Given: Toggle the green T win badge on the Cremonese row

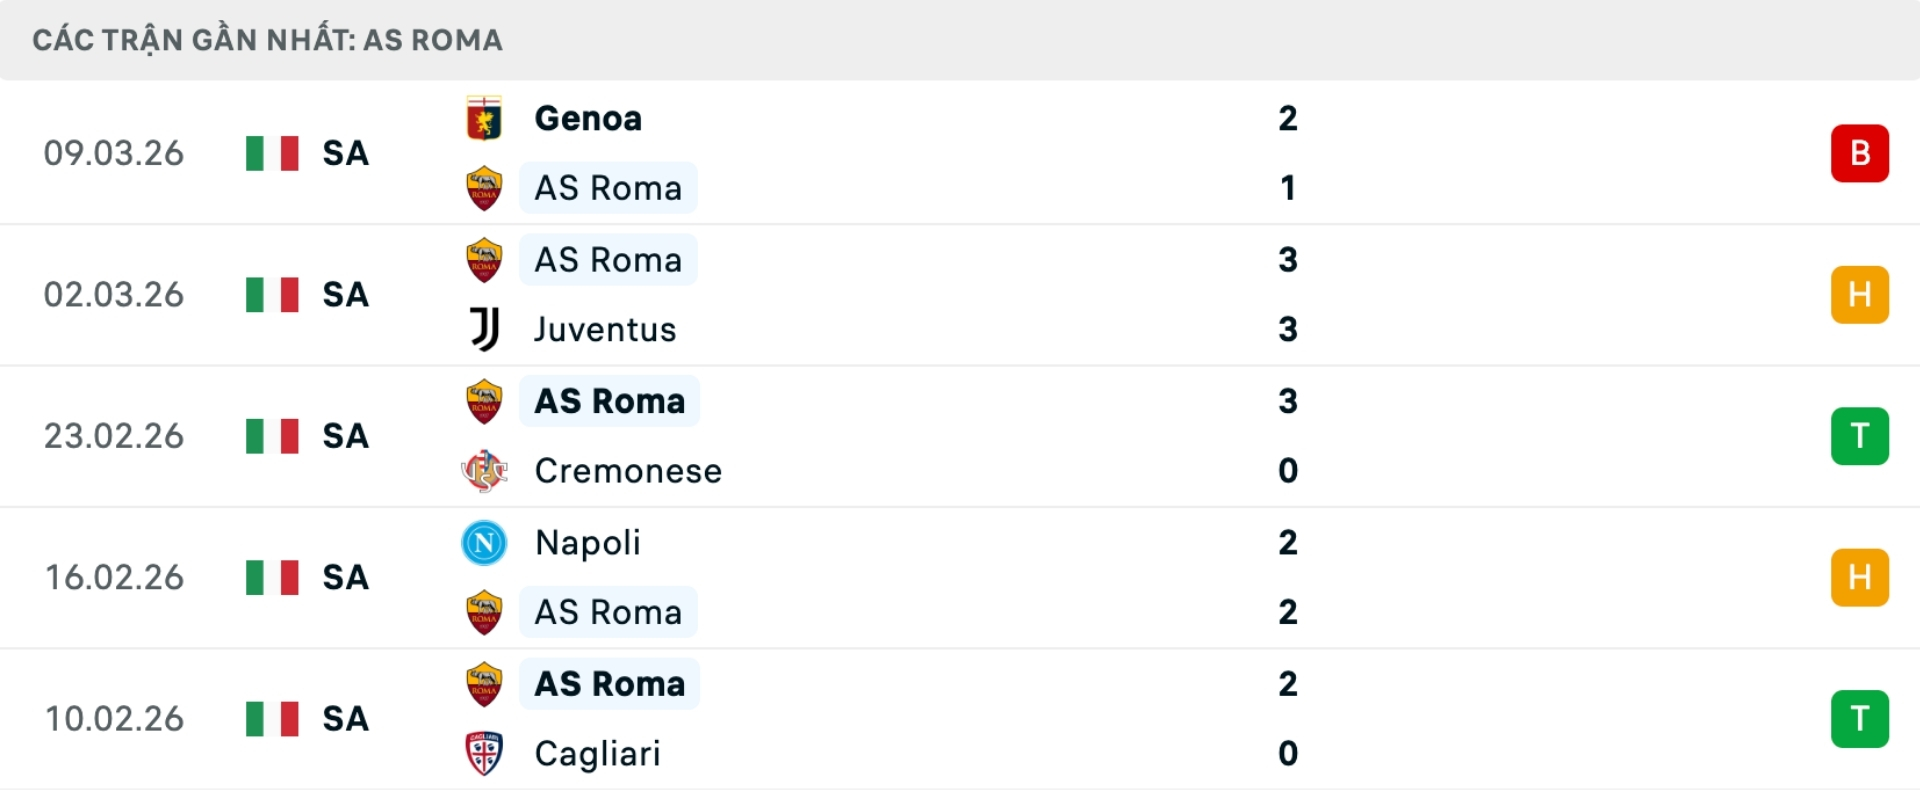Looking at the screenshot, I should (1859, 436).
